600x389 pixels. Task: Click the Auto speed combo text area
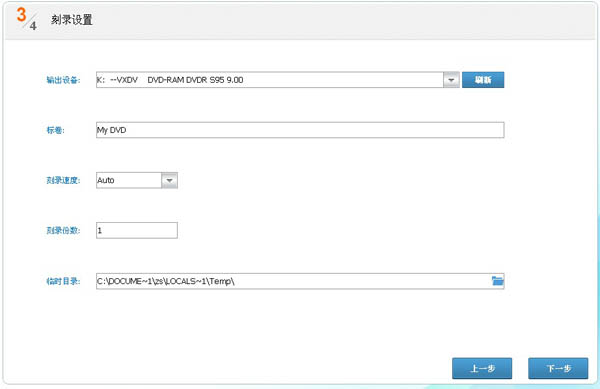pos(129,180)
